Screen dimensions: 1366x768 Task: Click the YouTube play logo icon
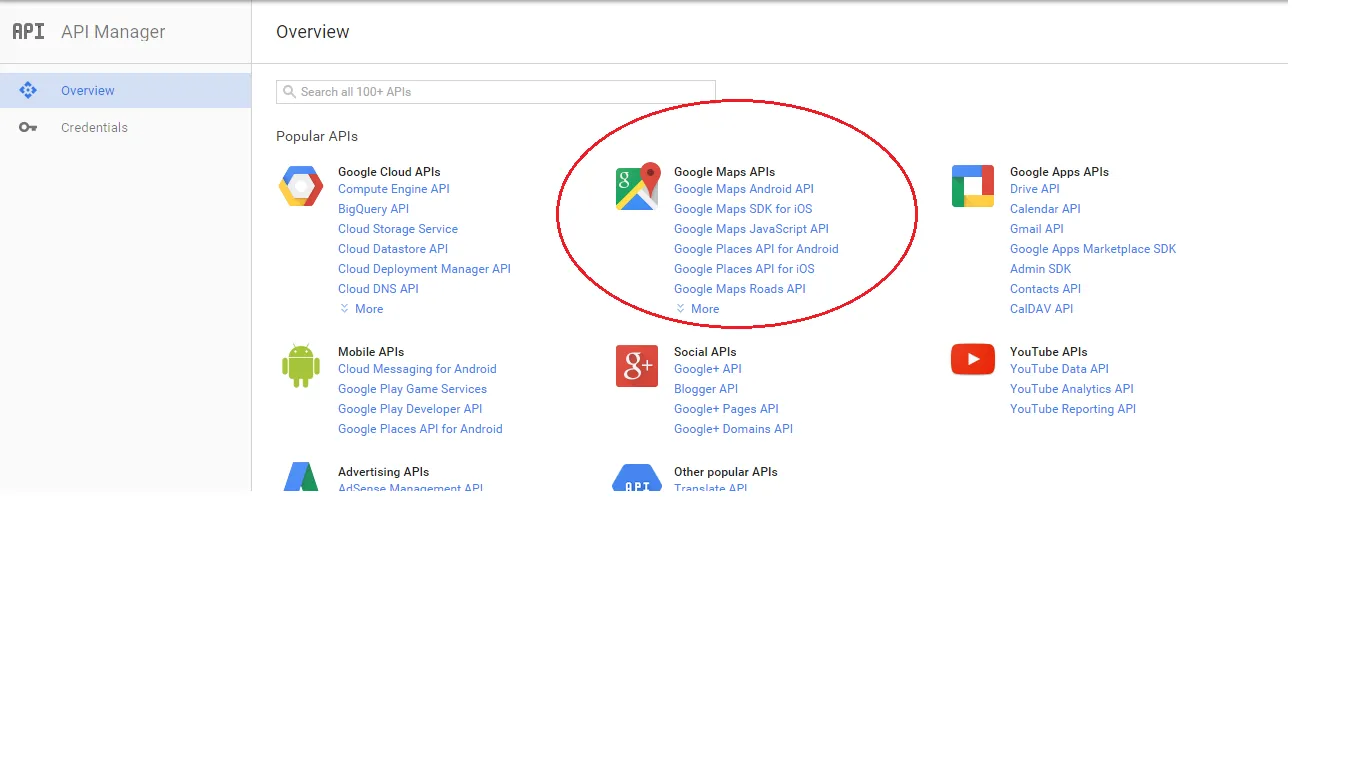(973, 359)
